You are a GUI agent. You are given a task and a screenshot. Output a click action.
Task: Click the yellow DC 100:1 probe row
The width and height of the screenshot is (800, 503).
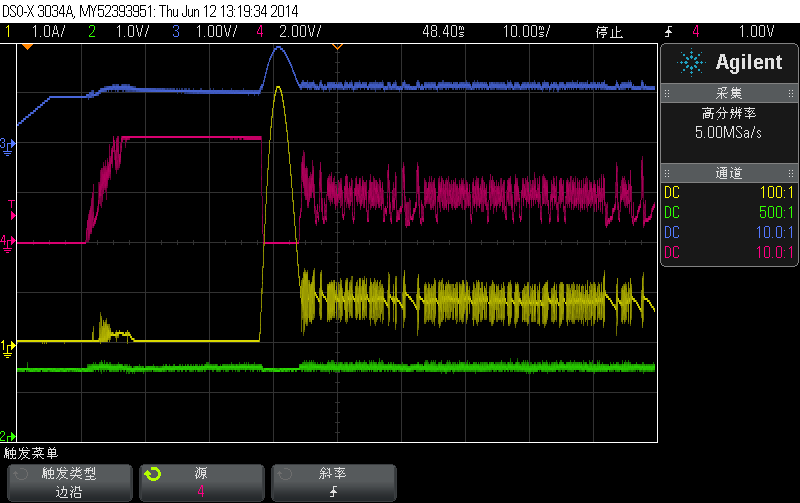coord(729,193)
